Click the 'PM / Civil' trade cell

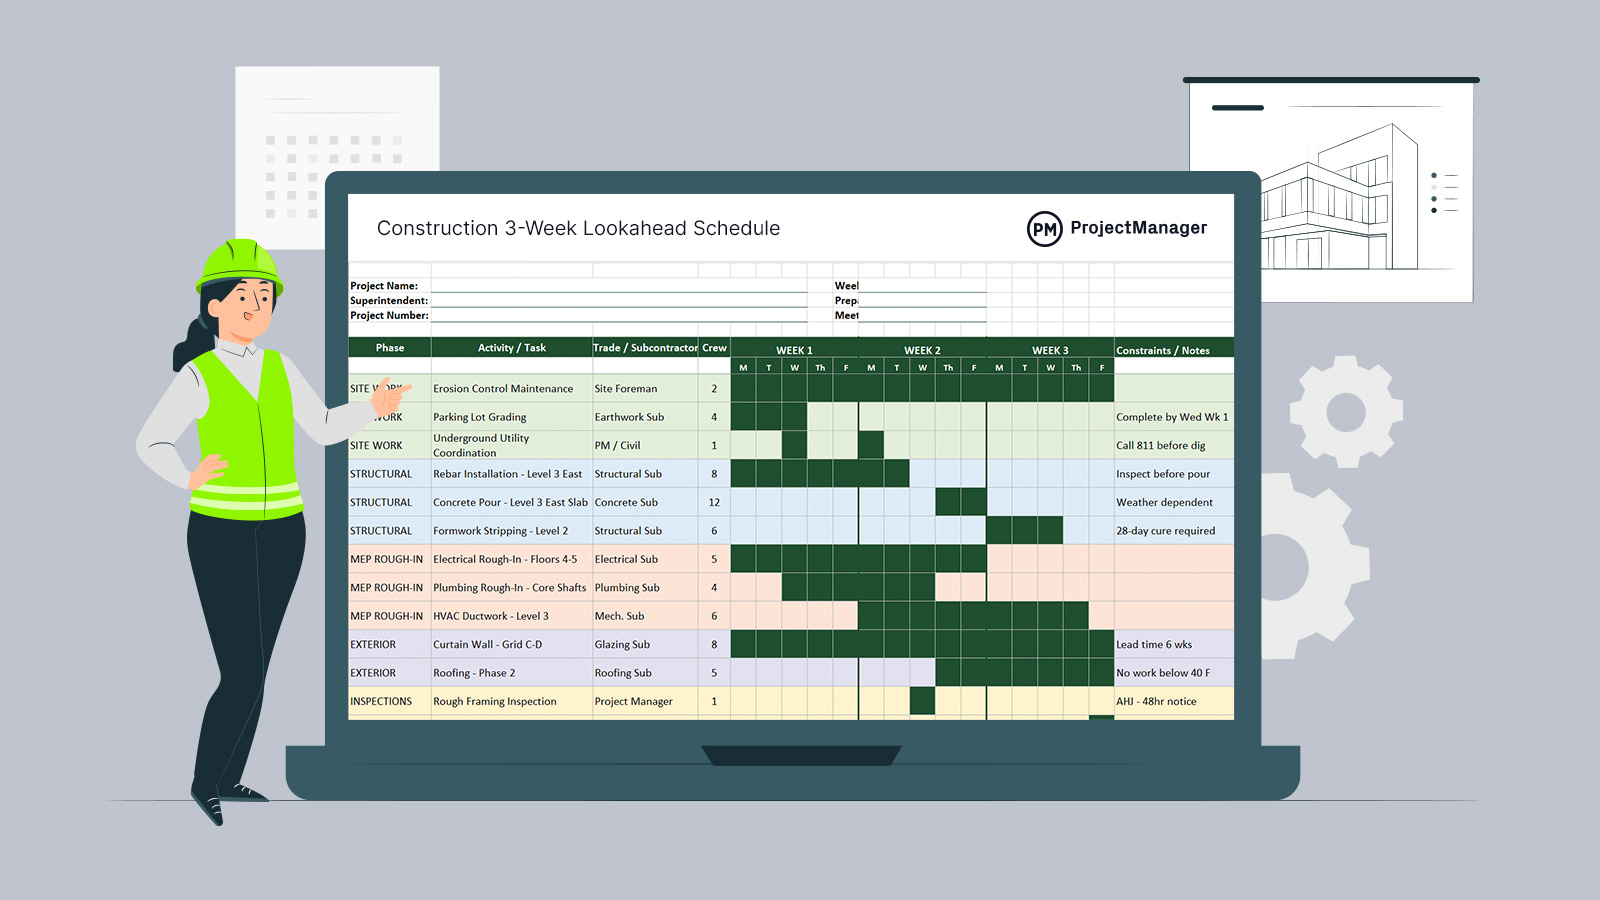tap(645, 445)
